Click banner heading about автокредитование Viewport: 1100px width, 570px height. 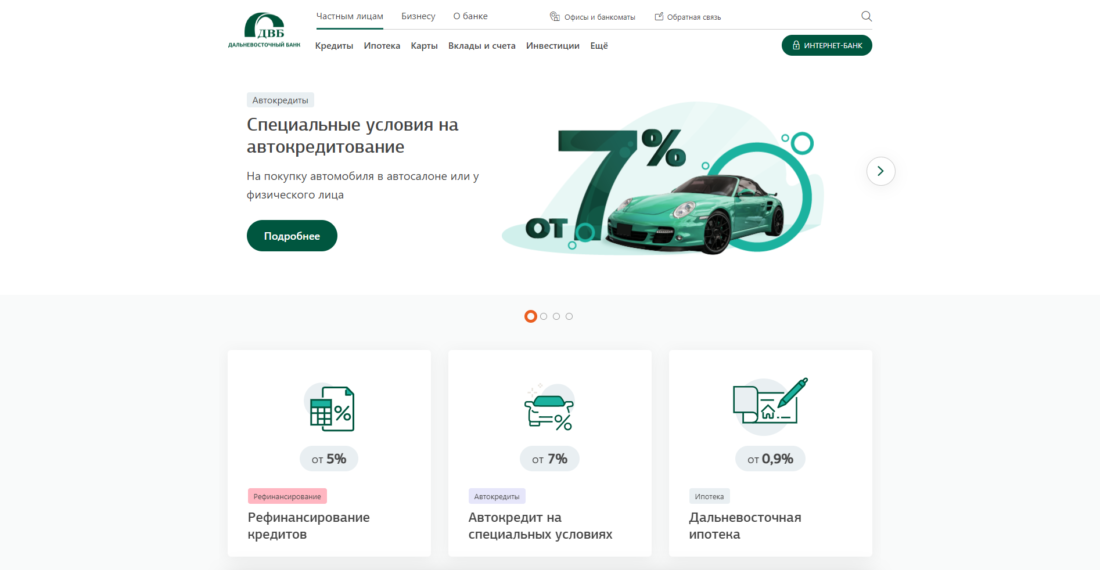[x=352, y=135]
